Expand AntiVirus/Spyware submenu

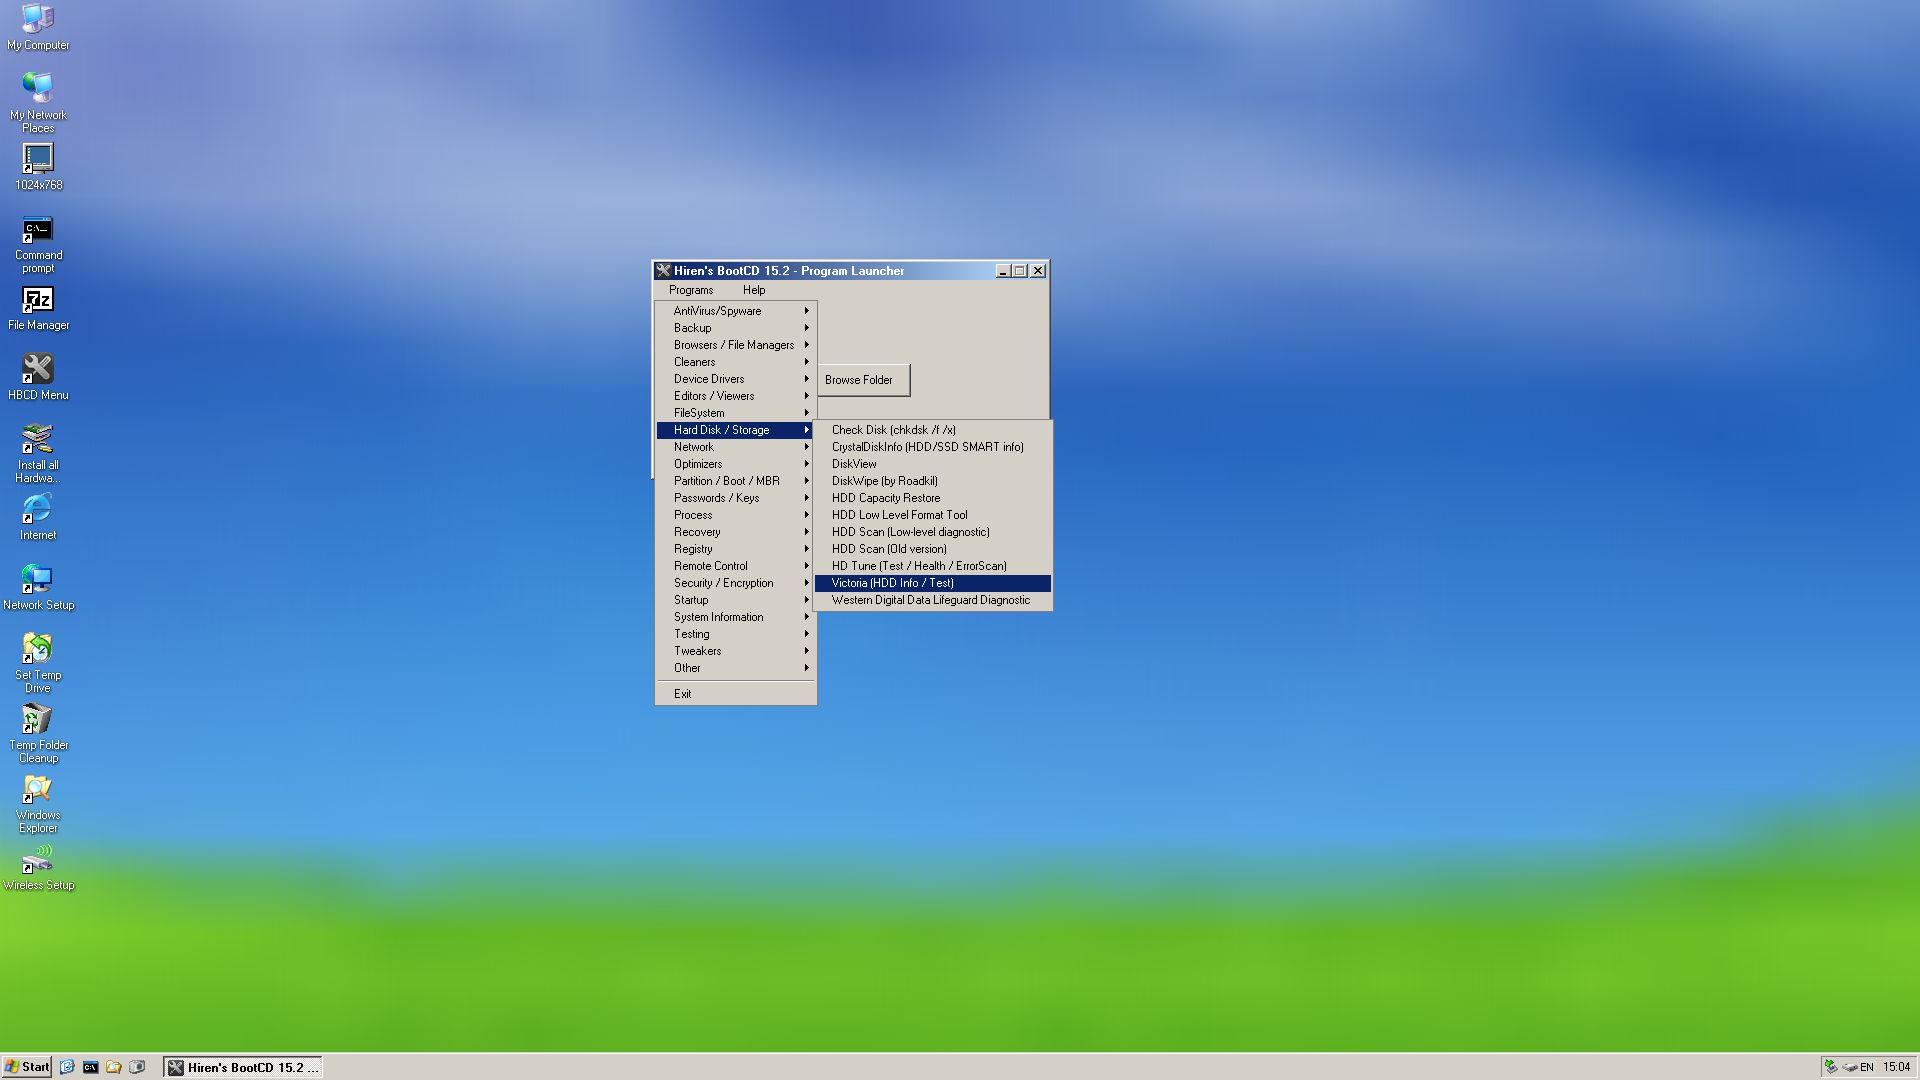[736, 311]
